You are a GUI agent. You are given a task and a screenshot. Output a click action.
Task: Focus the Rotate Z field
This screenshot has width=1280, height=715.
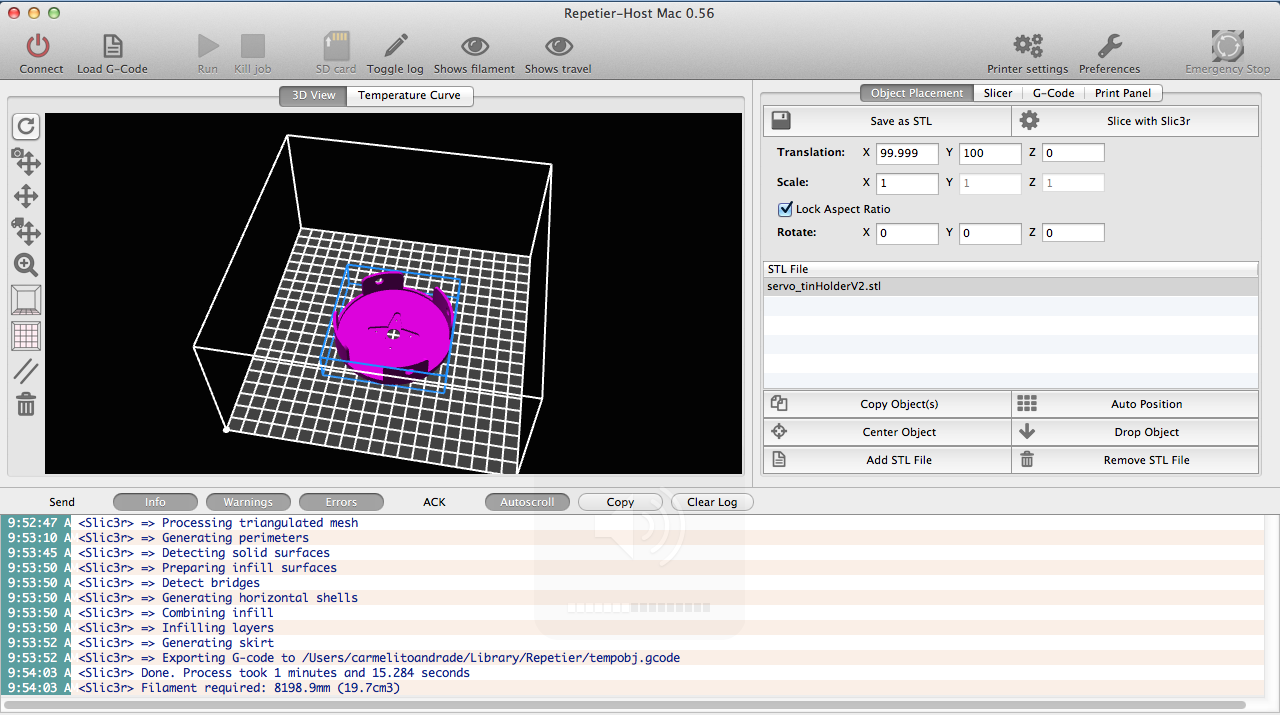1073,233
